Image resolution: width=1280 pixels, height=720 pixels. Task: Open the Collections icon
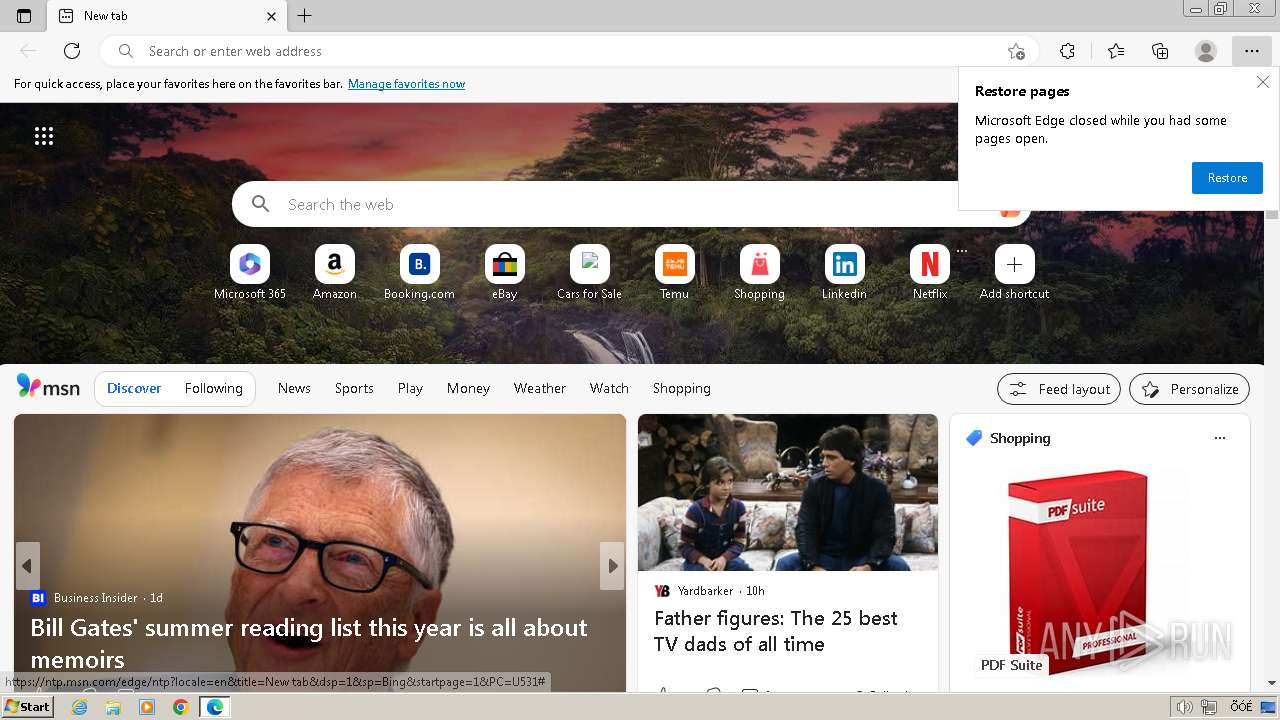tap(1160, 51)
